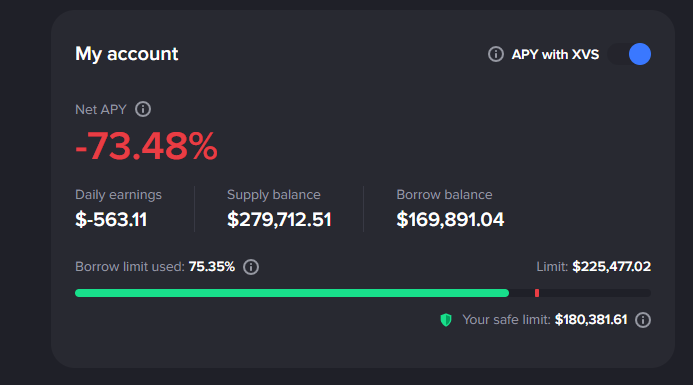Select the -73.48% Net APY value
The width and height of the screenshot is (693, 385).
146,146
